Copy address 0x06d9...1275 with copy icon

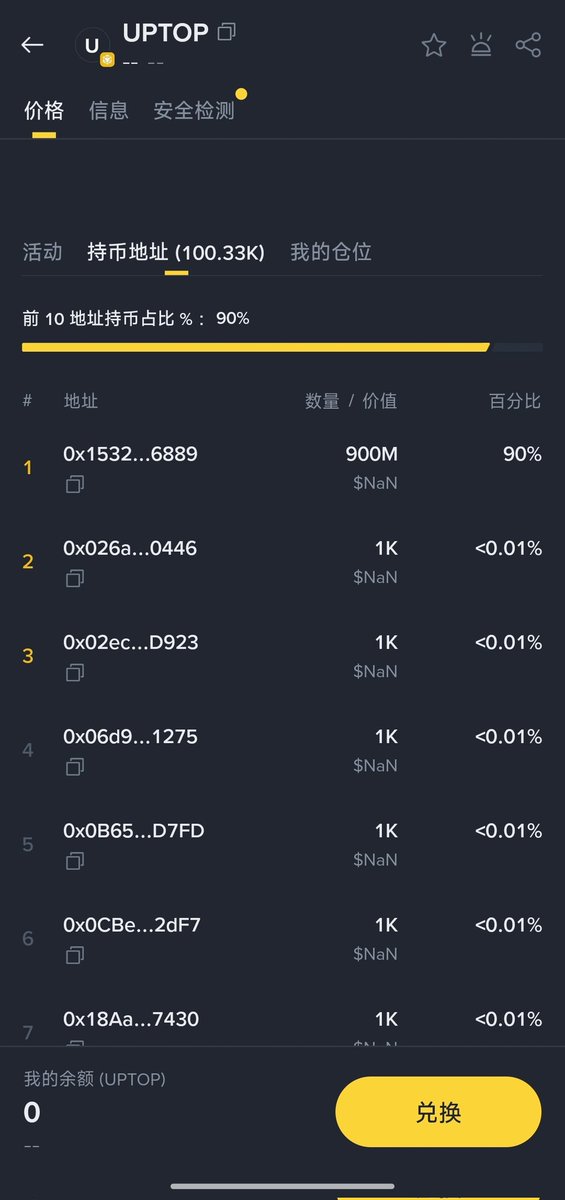(74, 767)
